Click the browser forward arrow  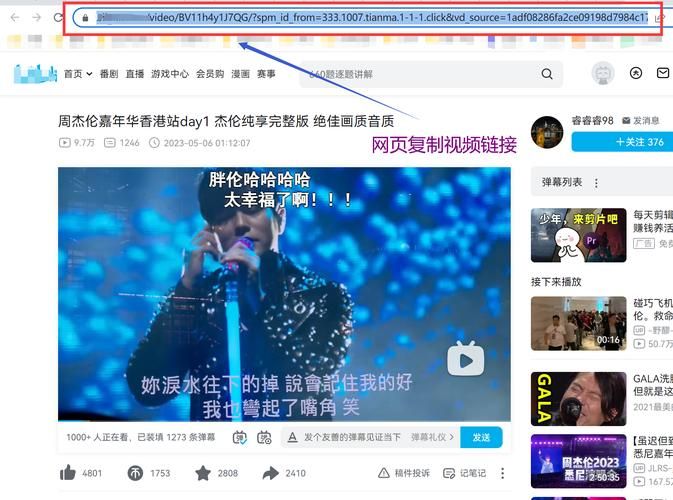pos(37,17)
